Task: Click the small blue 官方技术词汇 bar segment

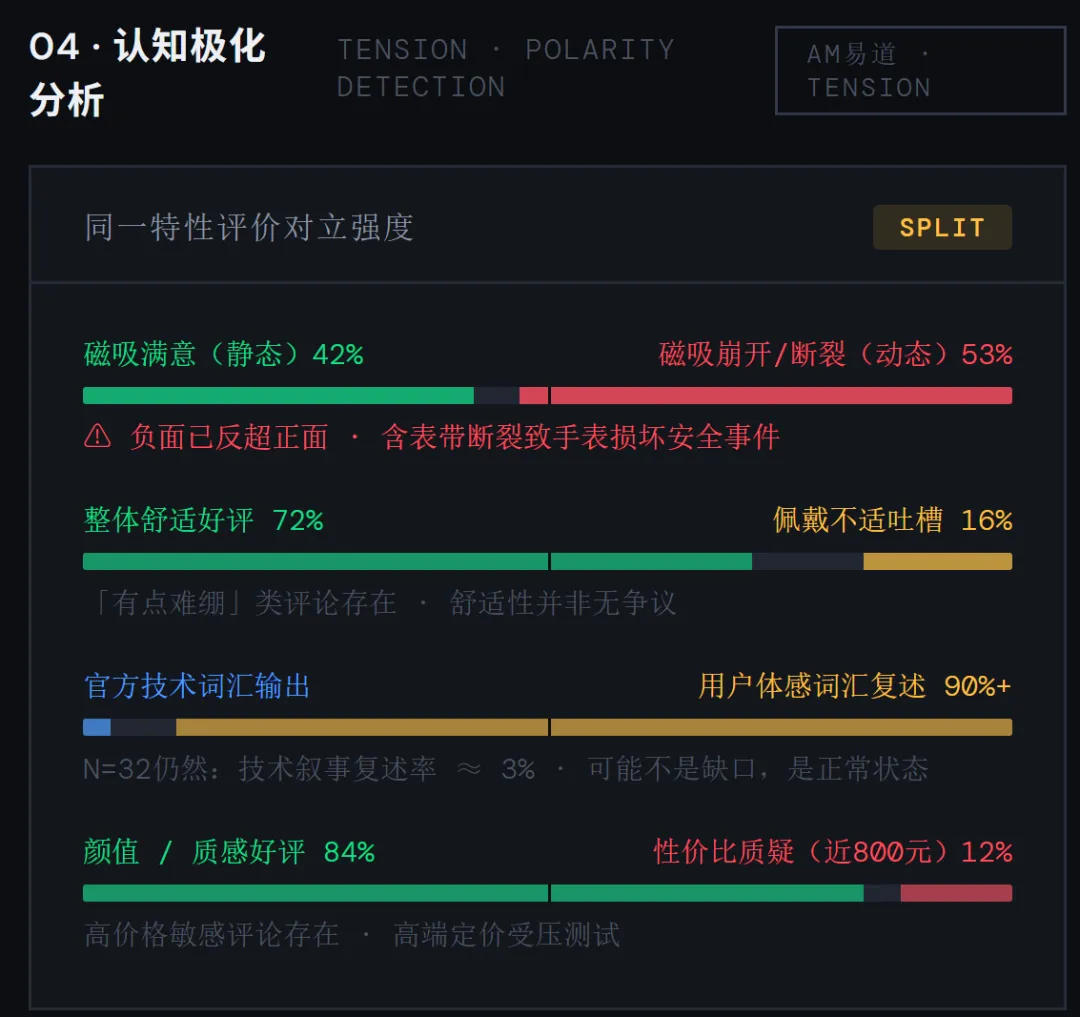Action: (96, 727)
